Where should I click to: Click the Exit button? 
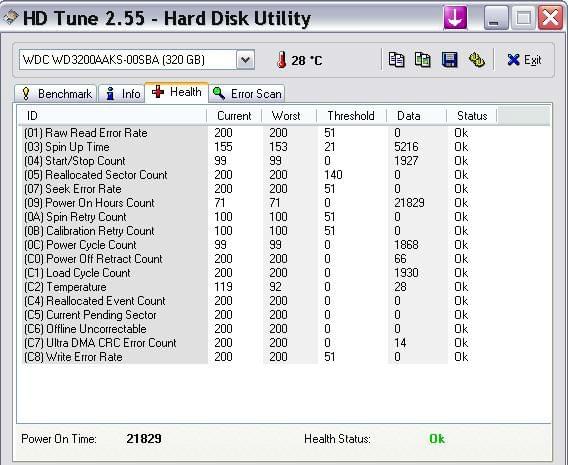[524, 60]
